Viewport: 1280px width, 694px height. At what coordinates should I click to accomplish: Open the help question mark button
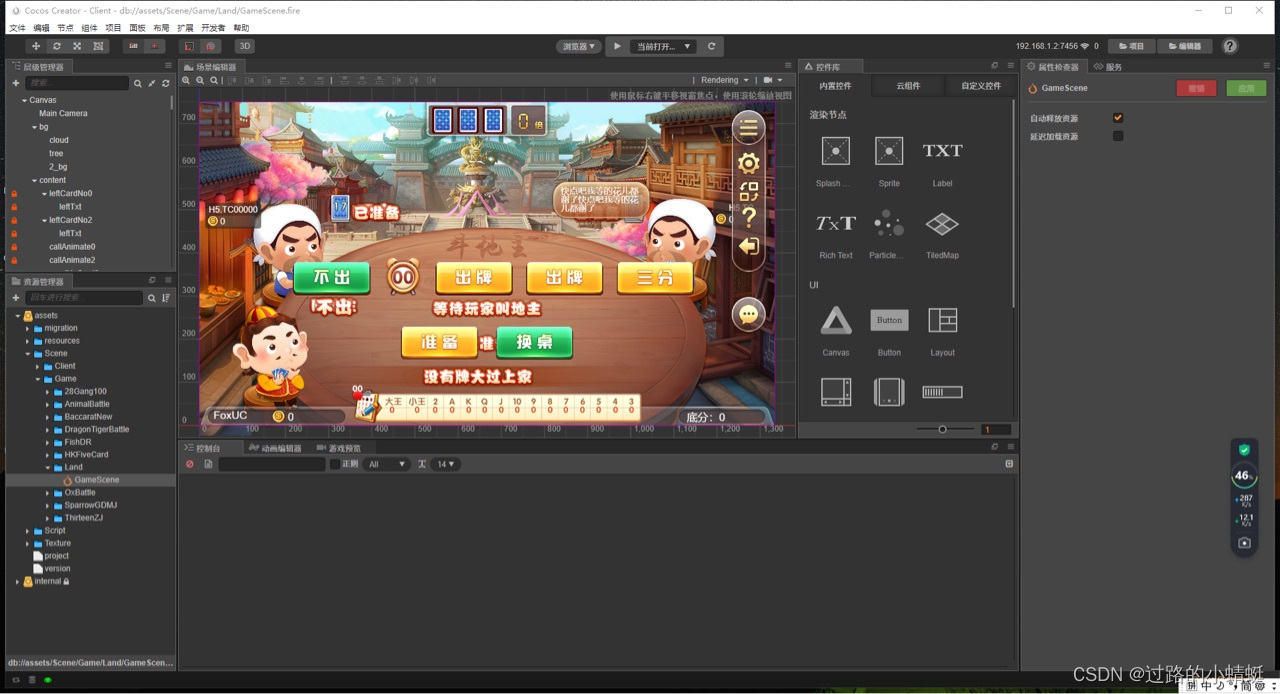point(1230,46)
